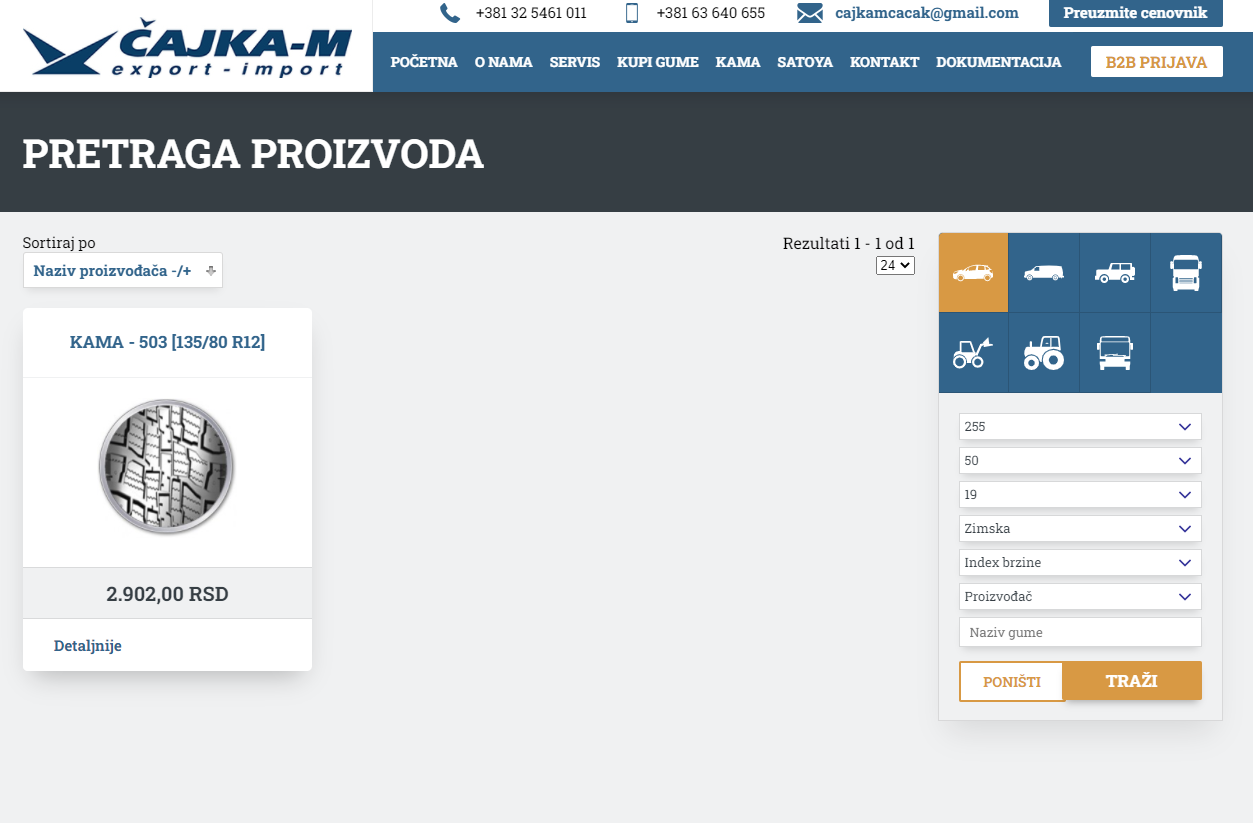Open the DOKUMENTACIJA menu item

998,62
